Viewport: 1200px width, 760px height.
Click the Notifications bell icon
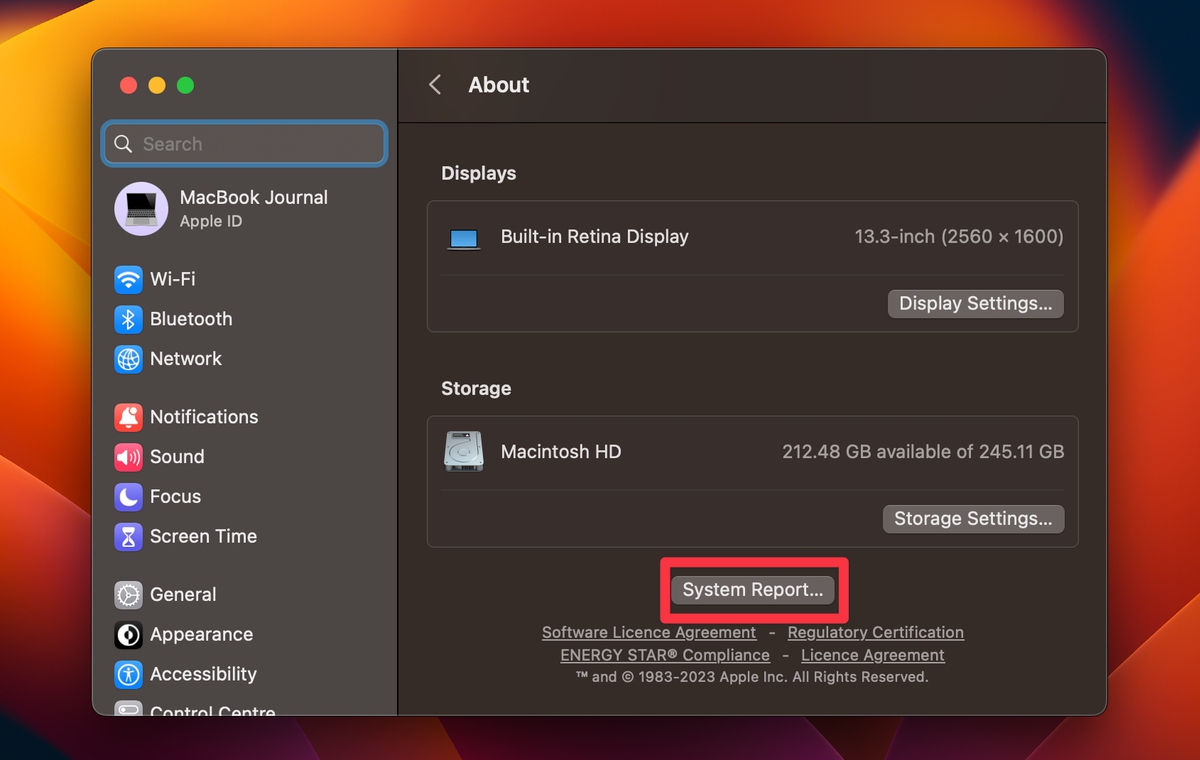(x=129, y=417)
